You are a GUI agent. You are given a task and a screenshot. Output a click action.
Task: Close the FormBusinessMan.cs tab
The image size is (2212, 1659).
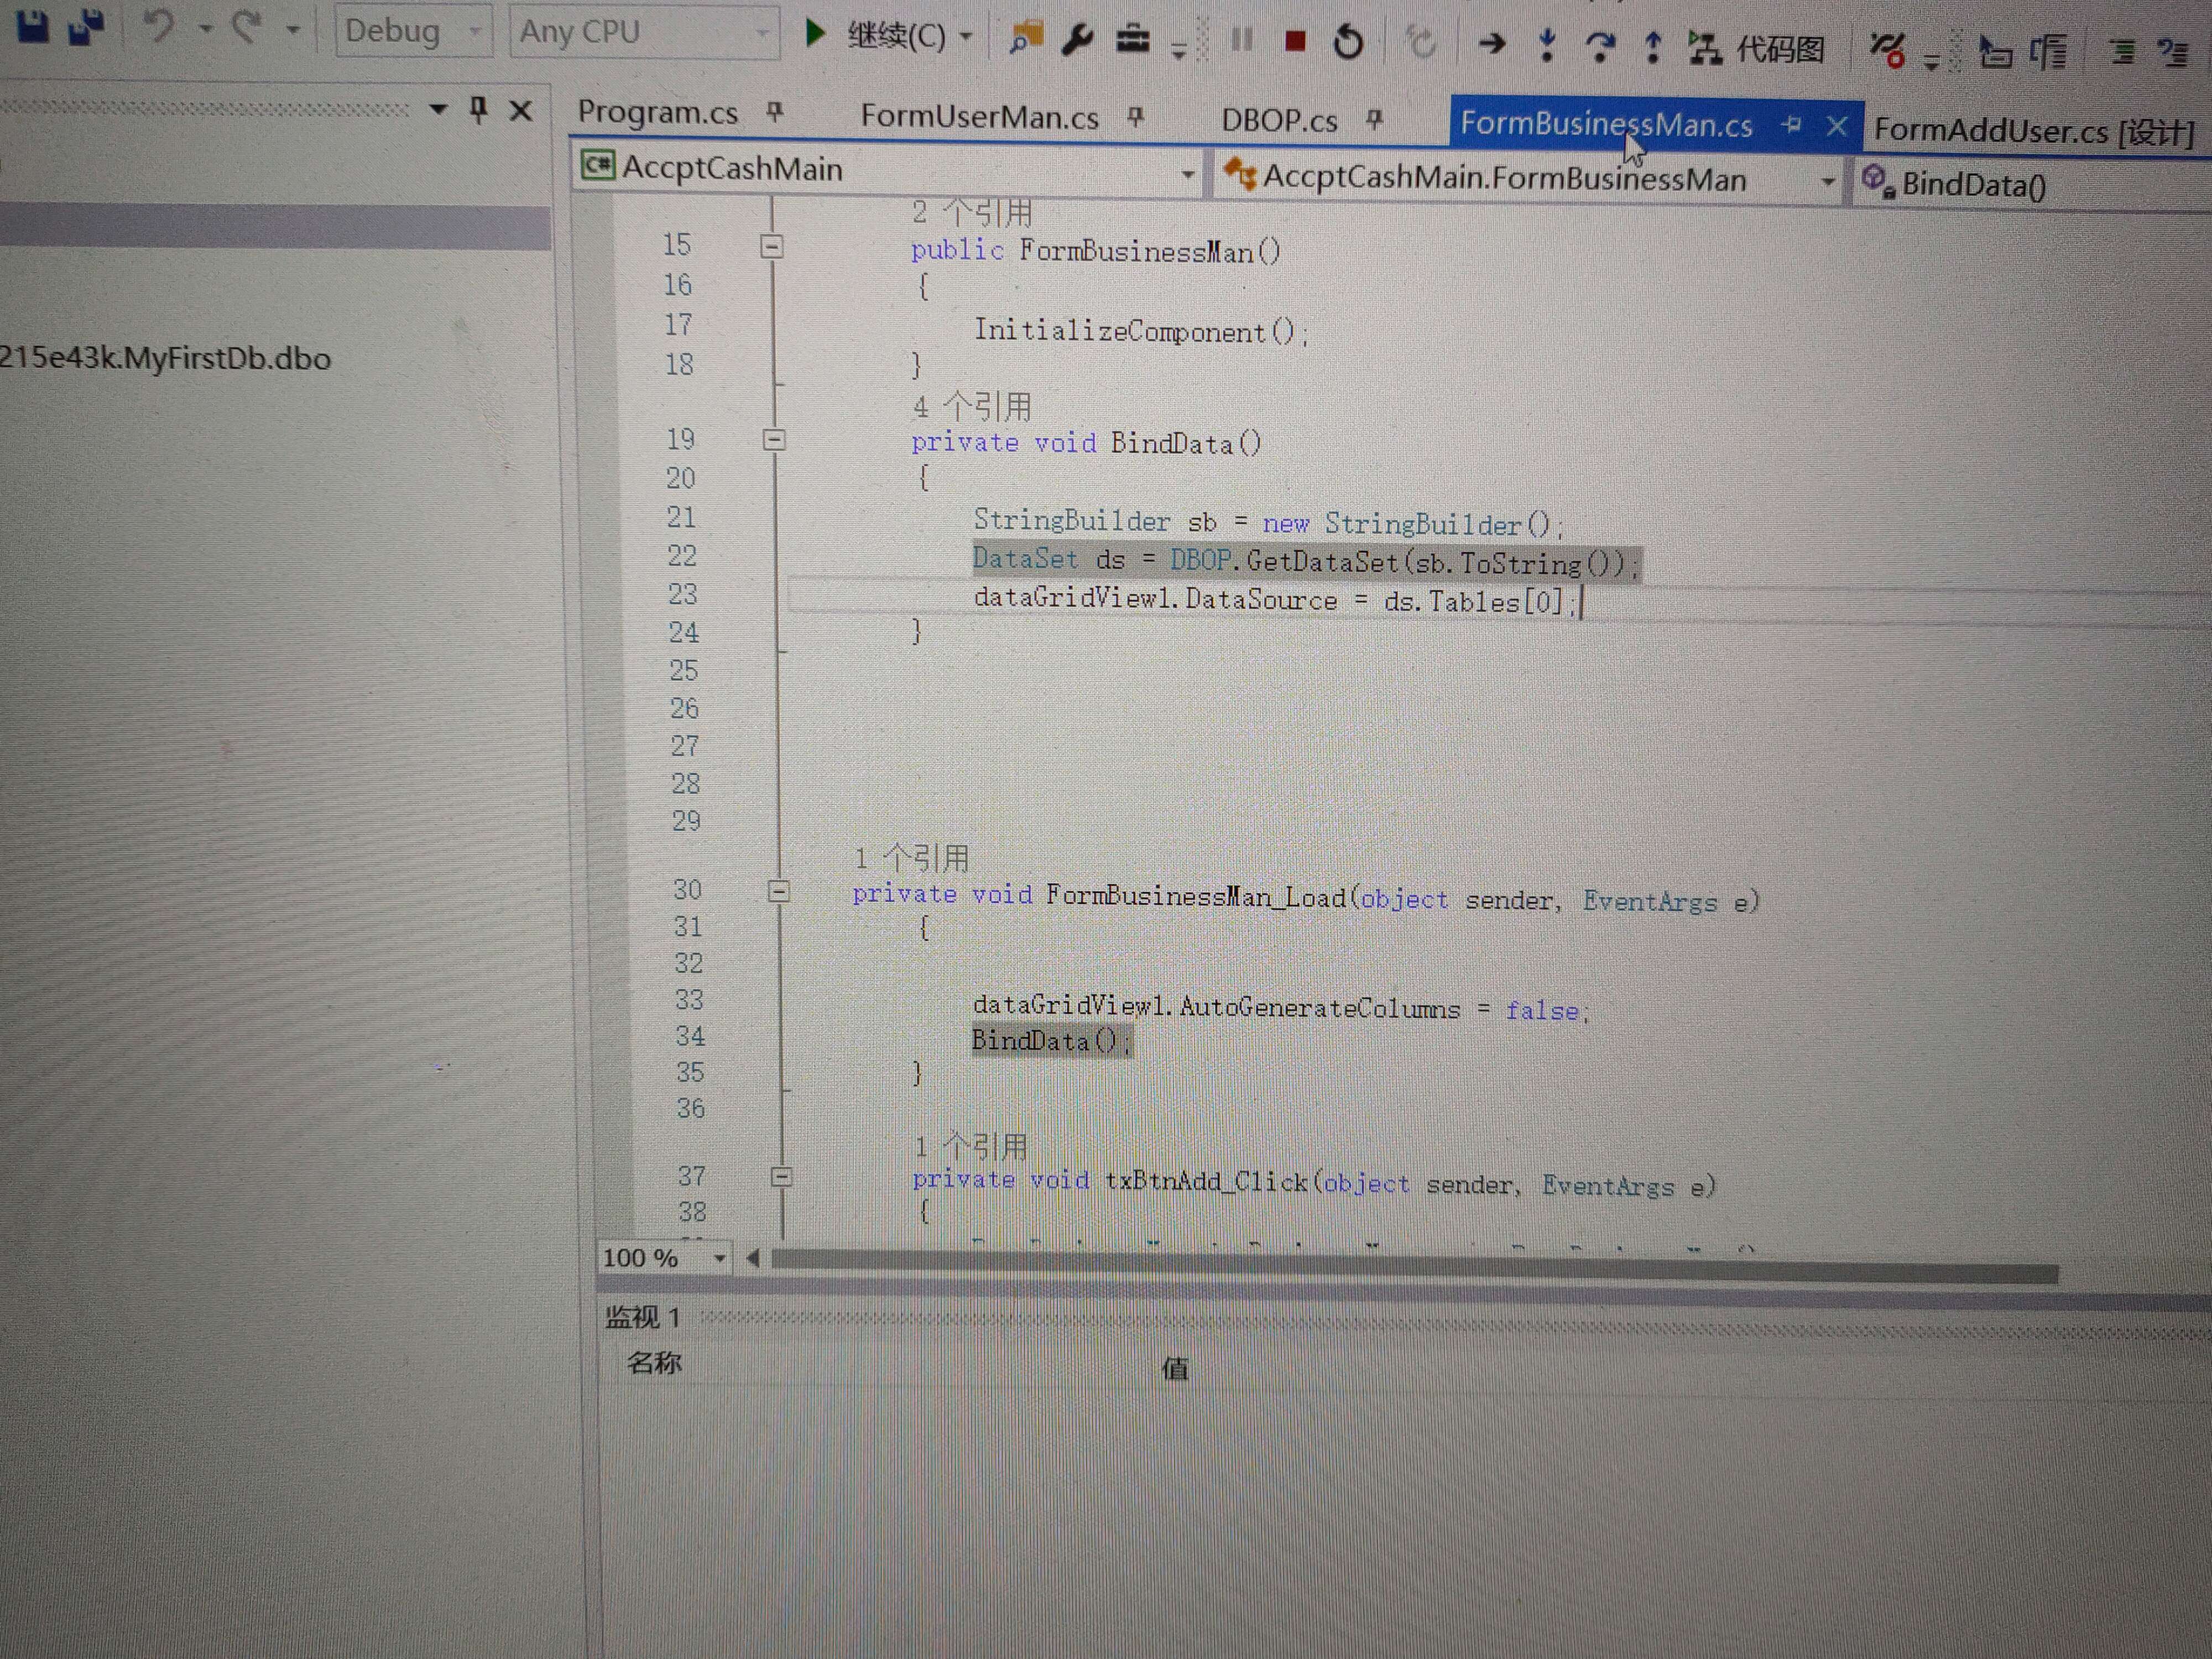coord(1837,126)
